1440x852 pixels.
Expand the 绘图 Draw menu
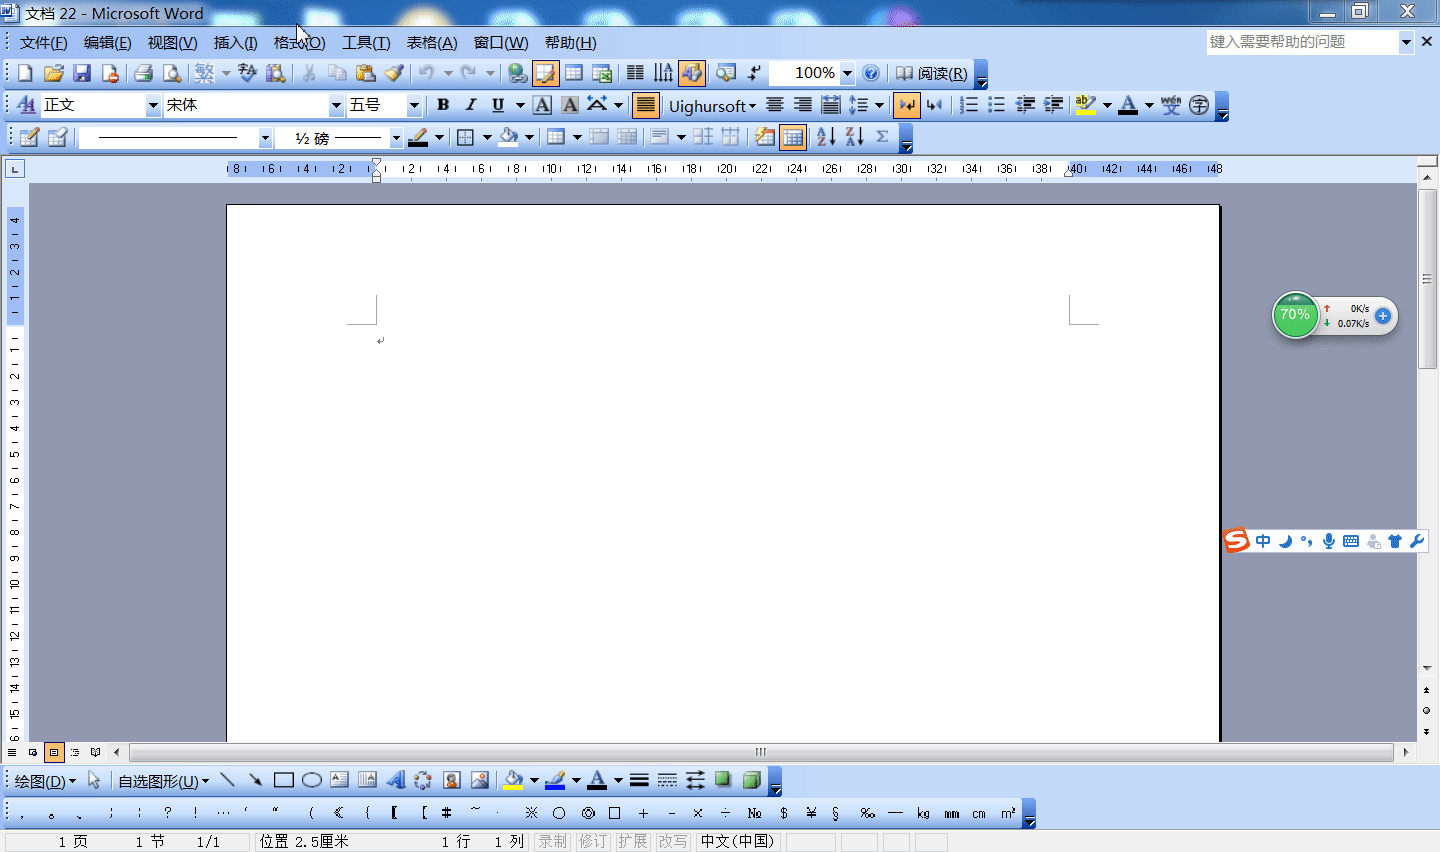point(45,781)
